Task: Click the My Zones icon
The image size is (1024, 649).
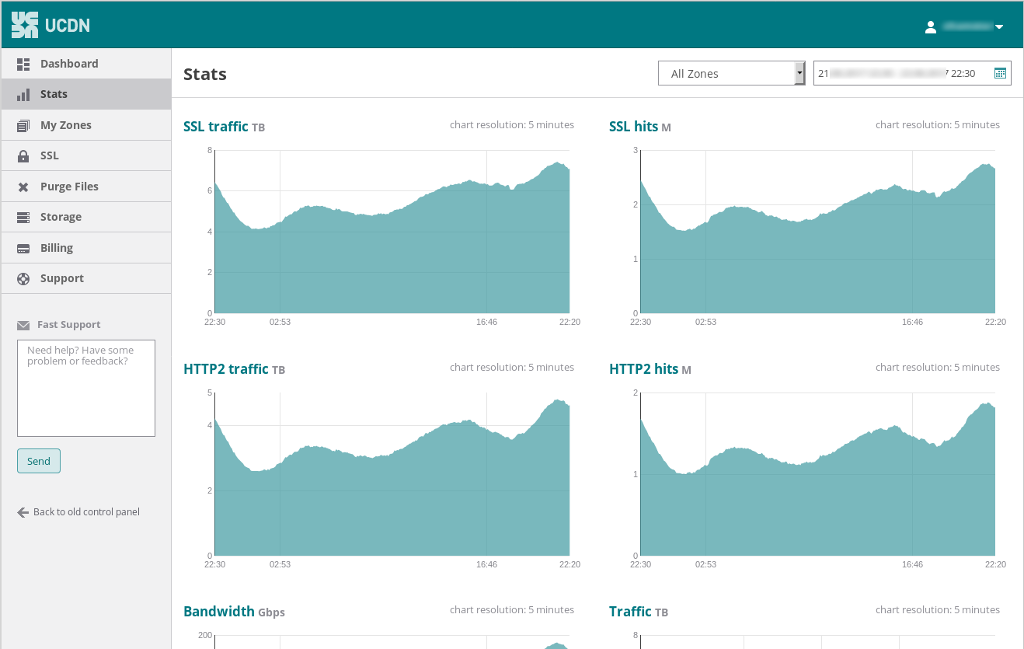Action: [x=23, y=125]
